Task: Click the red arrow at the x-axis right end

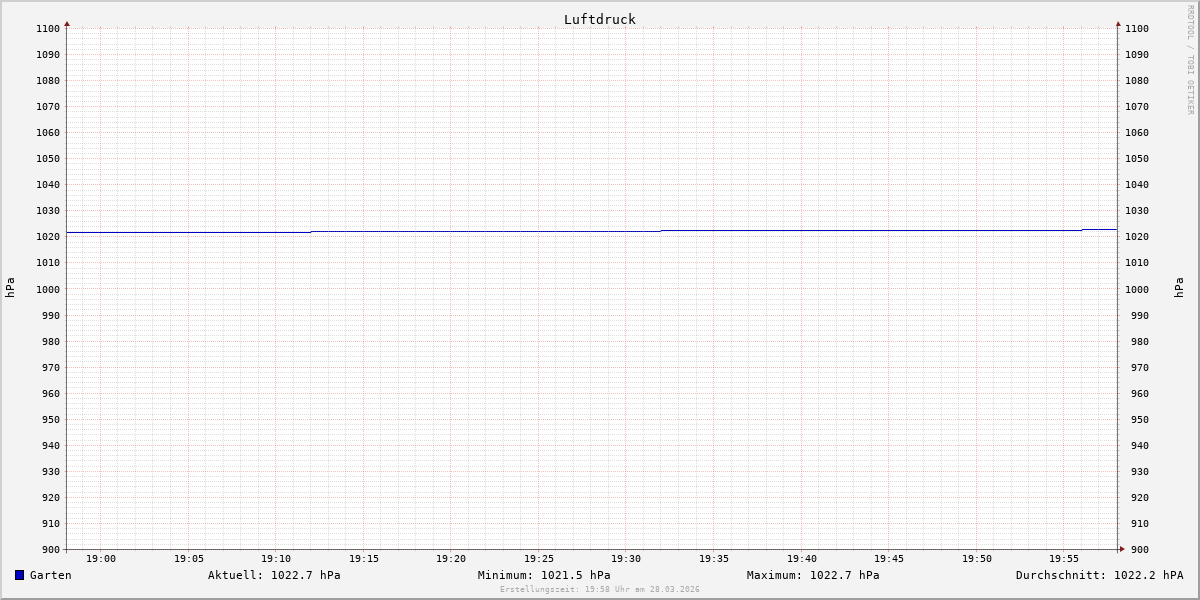Action: [1122, 548]
